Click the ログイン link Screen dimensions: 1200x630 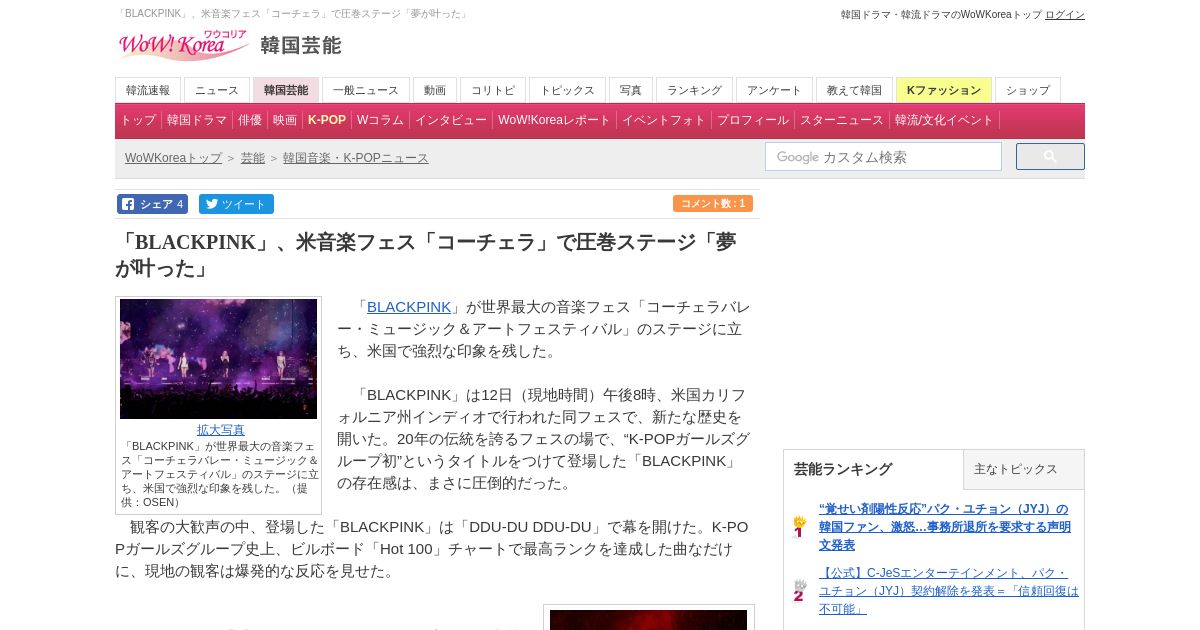[x=1065, y=15]
